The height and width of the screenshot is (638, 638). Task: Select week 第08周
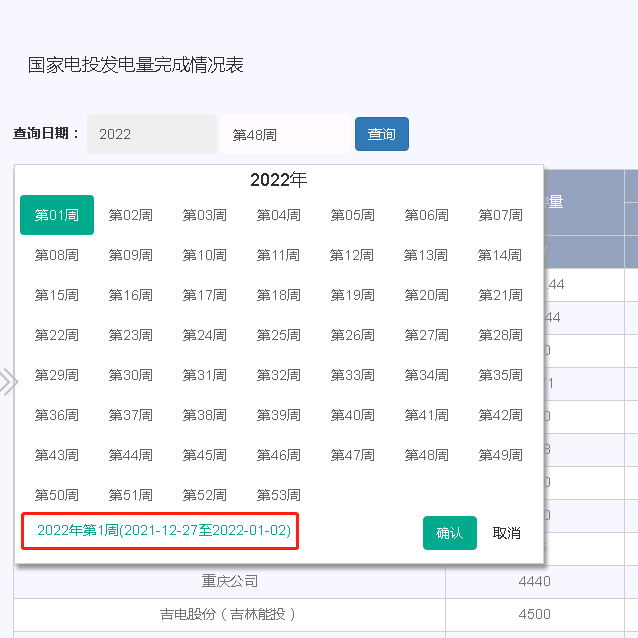57,255
